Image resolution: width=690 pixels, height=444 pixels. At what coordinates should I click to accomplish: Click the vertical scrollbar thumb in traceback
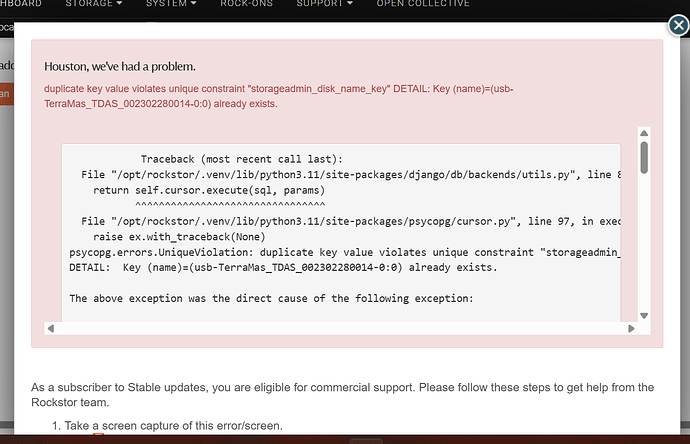tap(644, 158)
